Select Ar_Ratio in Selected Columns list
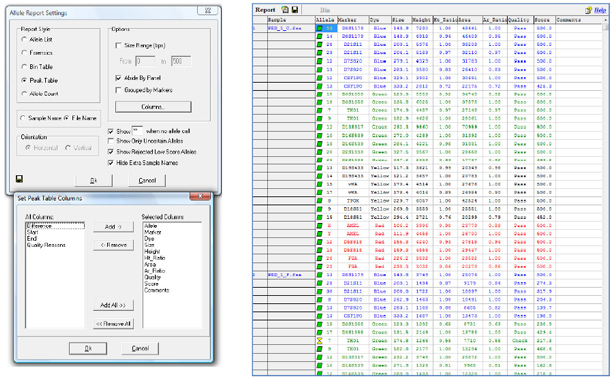616x381 pixels. 154,271
